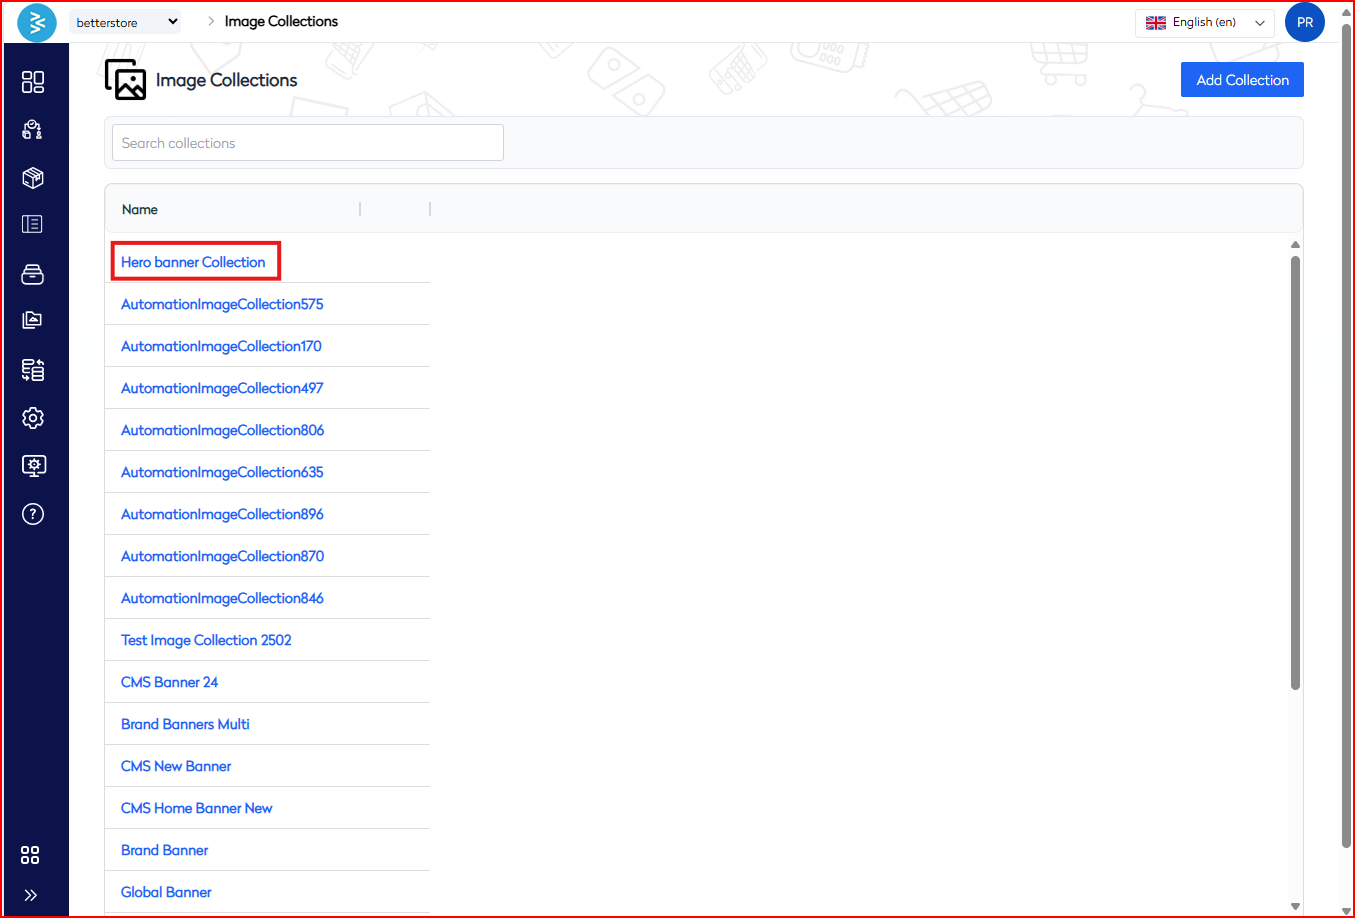
Task: Click the product box icon in sidebar
Action: pos(33,178)
